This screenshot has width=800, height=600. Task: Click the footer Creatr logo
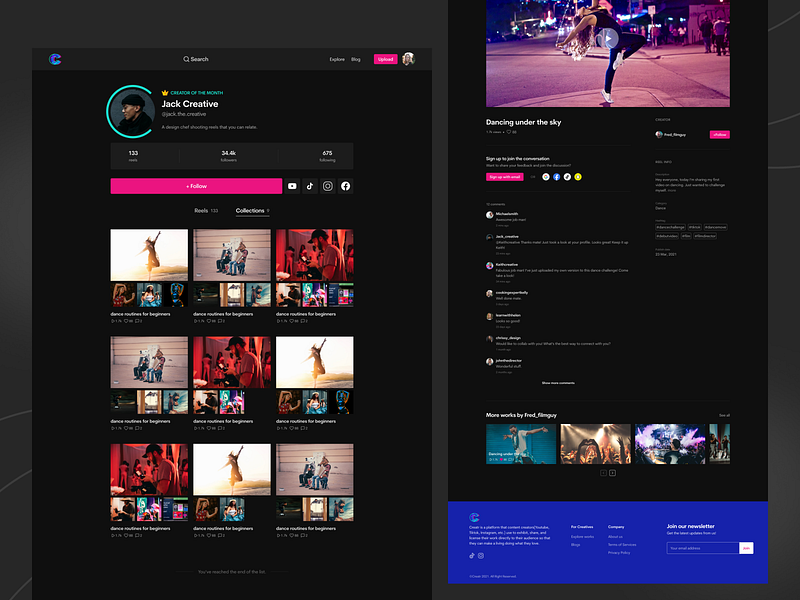click(x=474, y=517)
